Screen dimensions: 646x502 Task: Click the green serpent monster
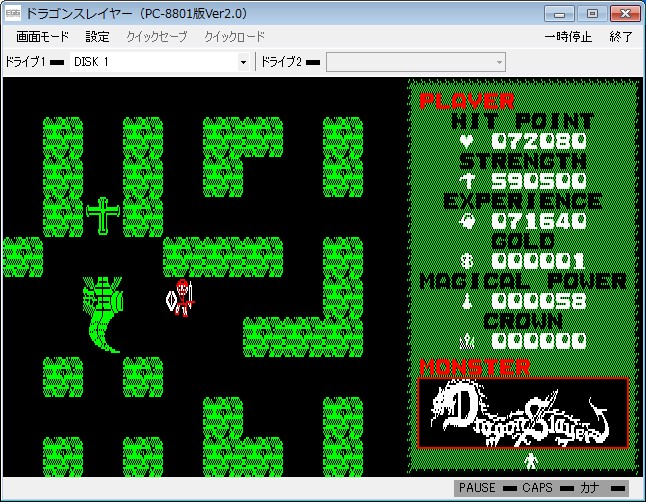pyautogui.click(x=103, y=314)
